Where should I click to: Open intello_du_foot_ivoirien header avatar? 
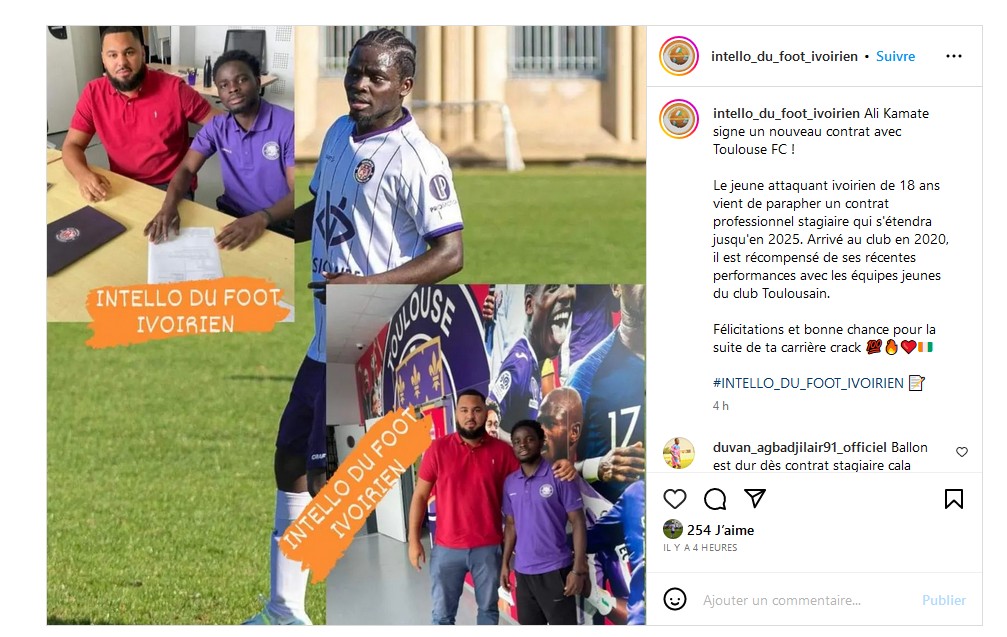click(679, 56)
